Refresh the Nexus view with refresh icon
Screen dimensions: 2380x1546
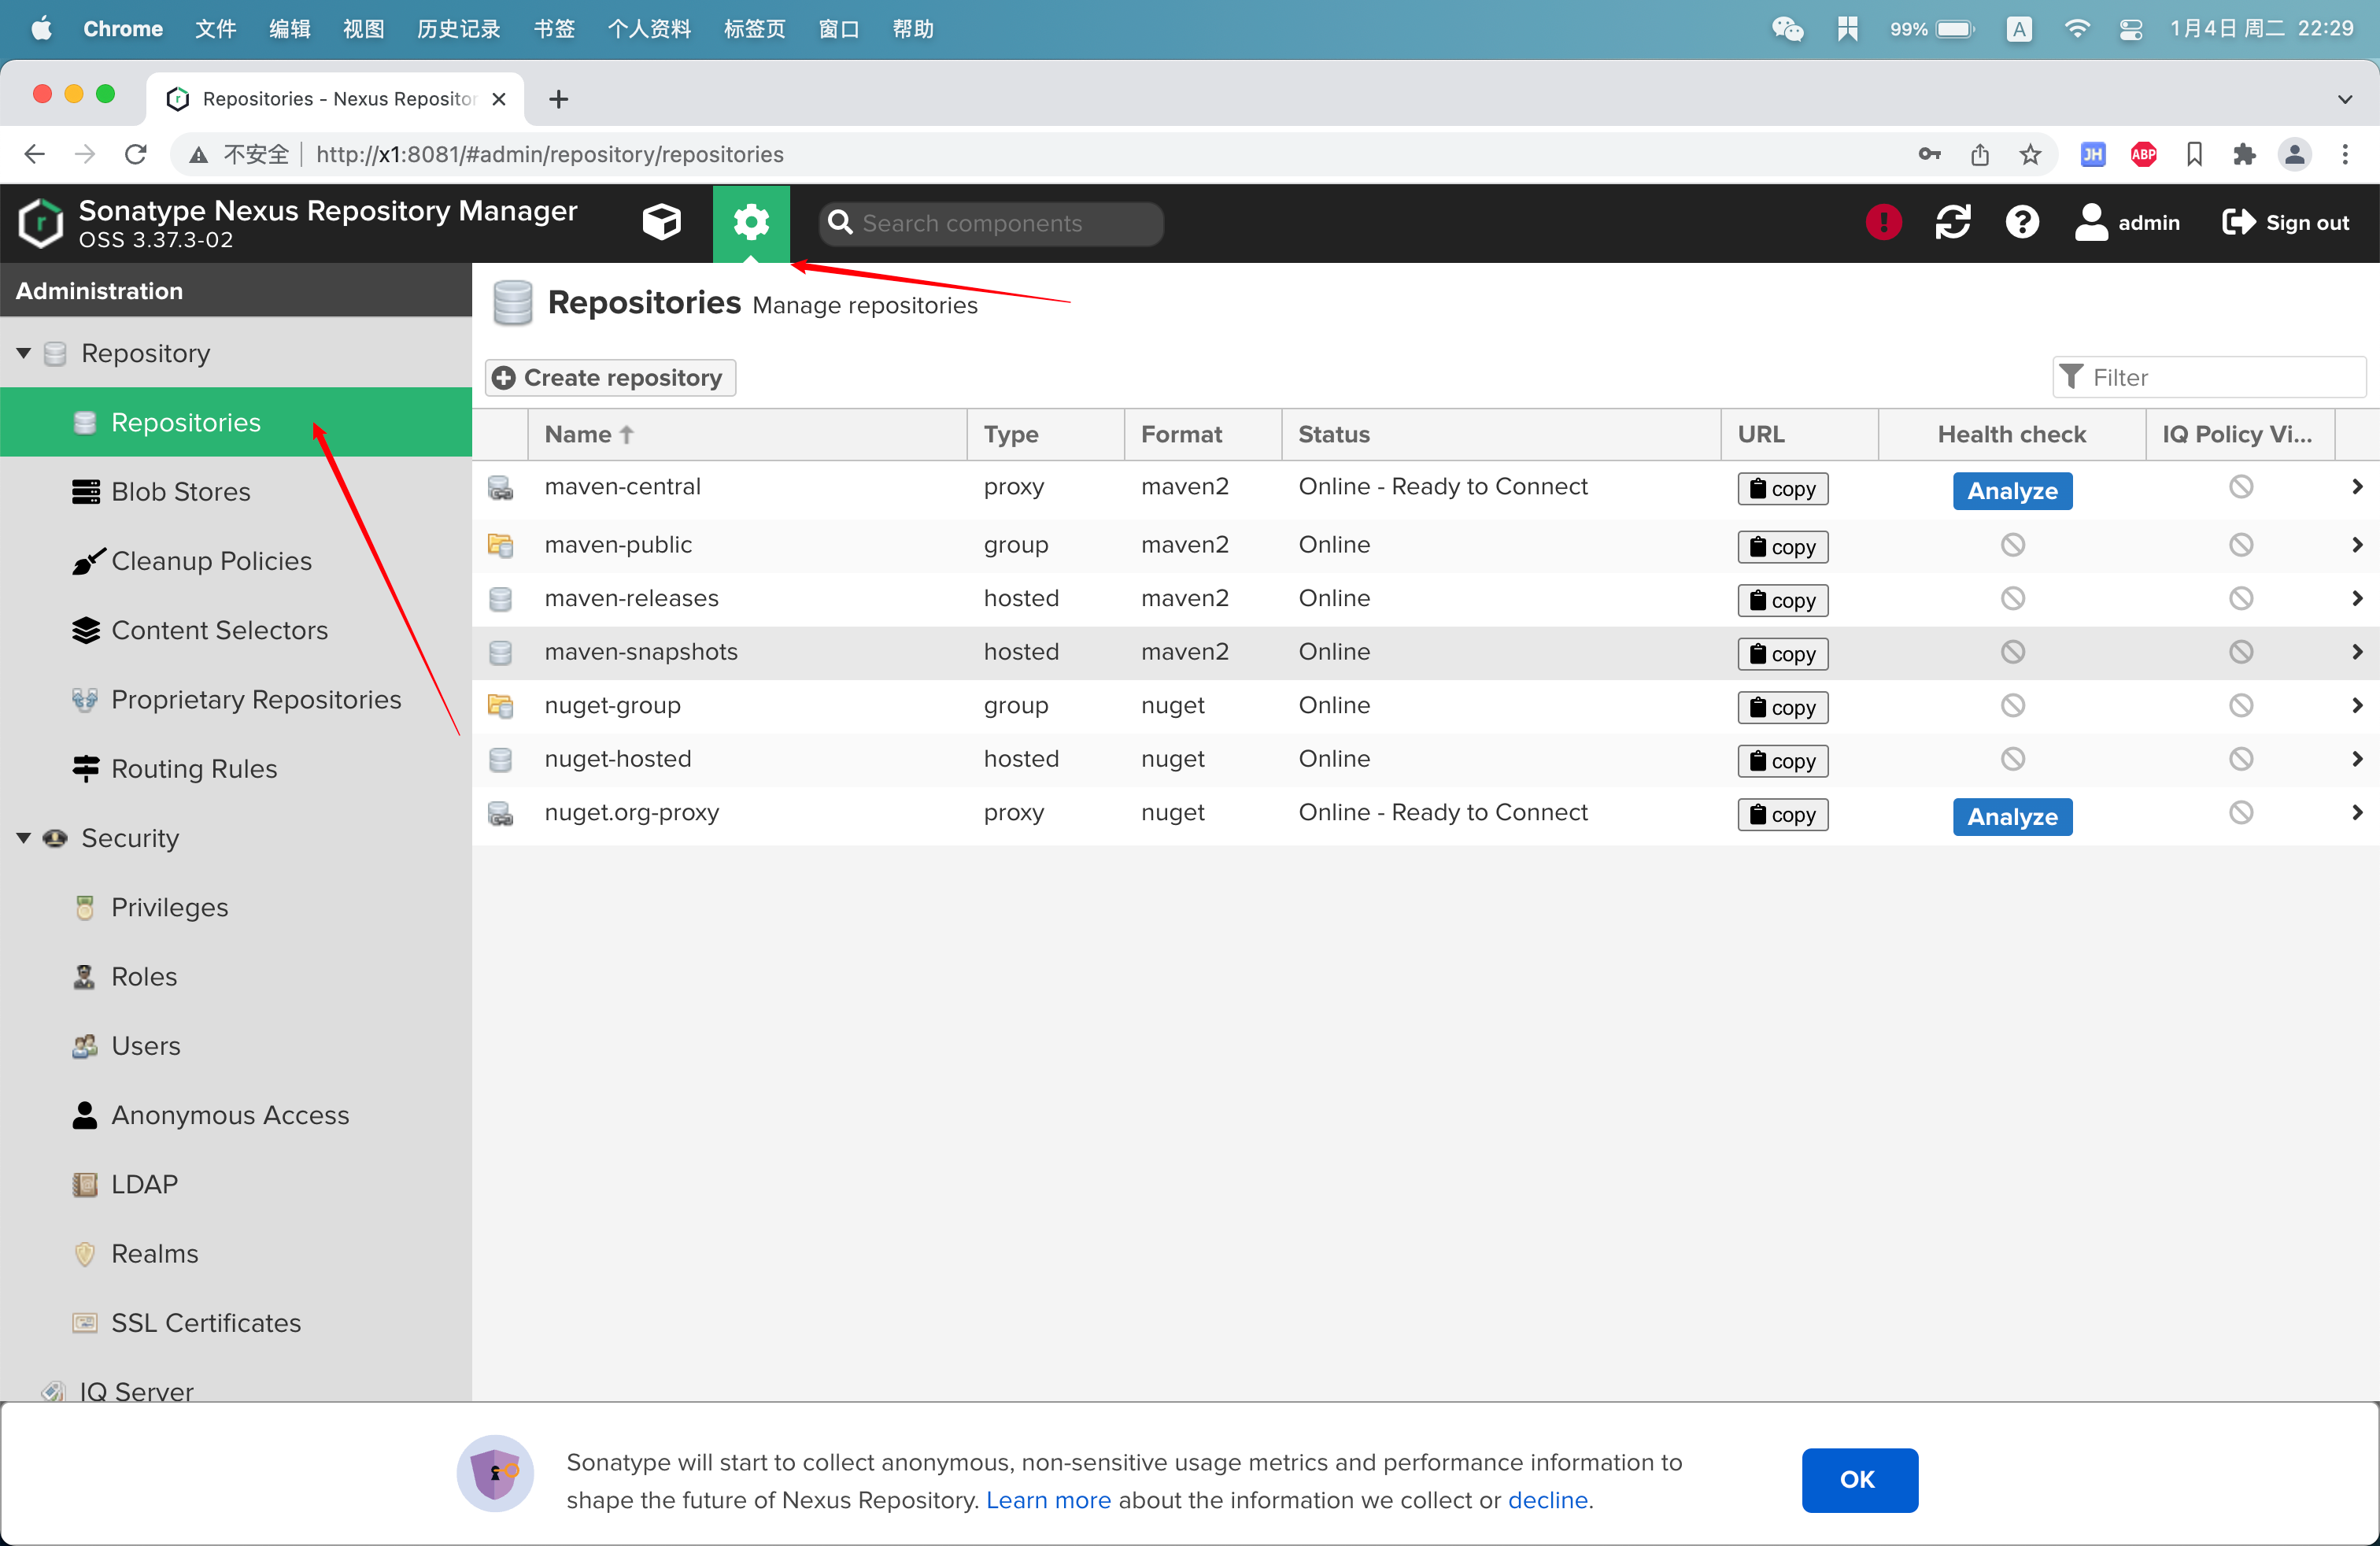(x=1952, y=222)
